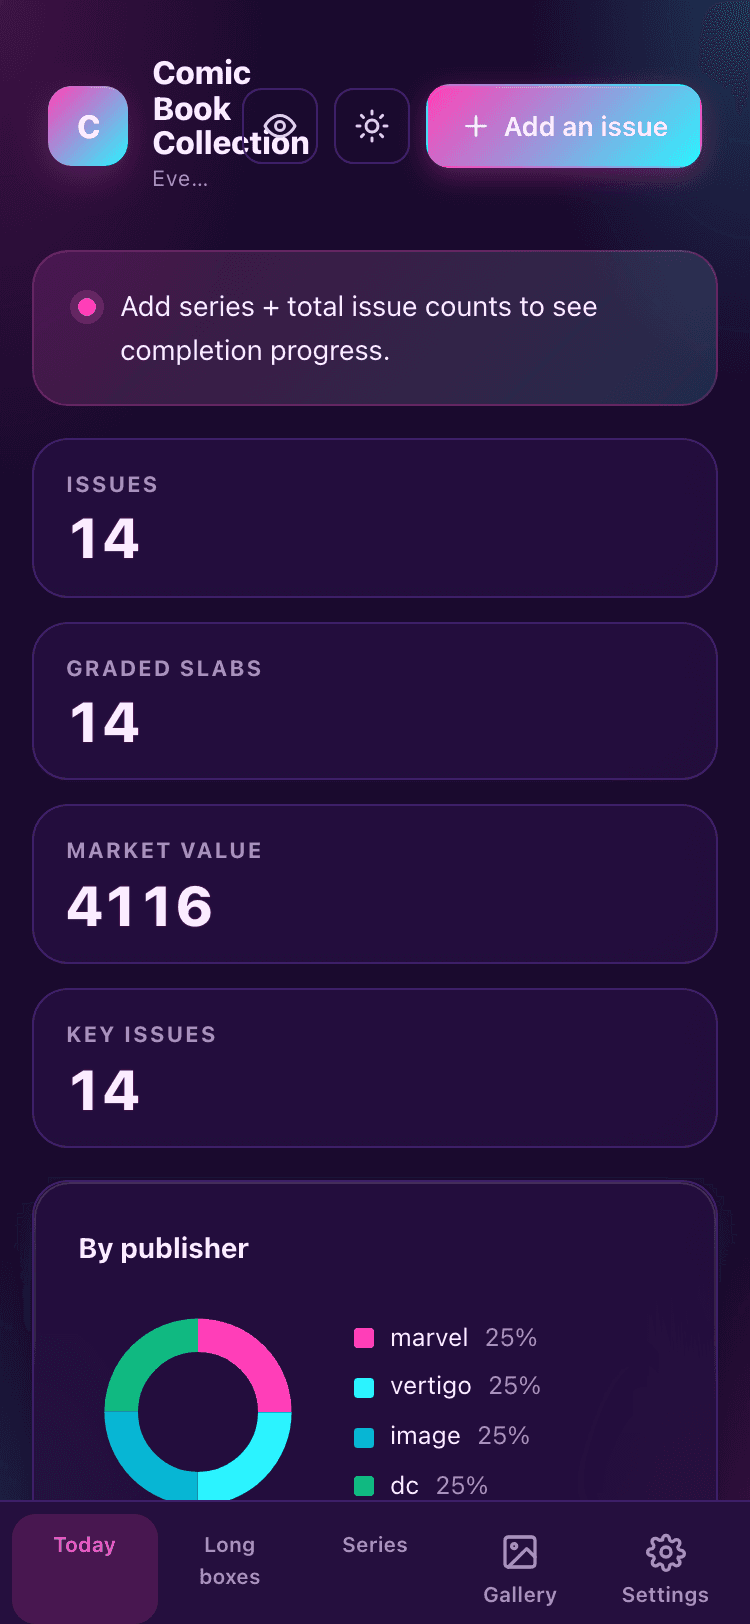750x1624 pixels.
Task: Open the Issues count card
Action: click(x=375, y=518)
